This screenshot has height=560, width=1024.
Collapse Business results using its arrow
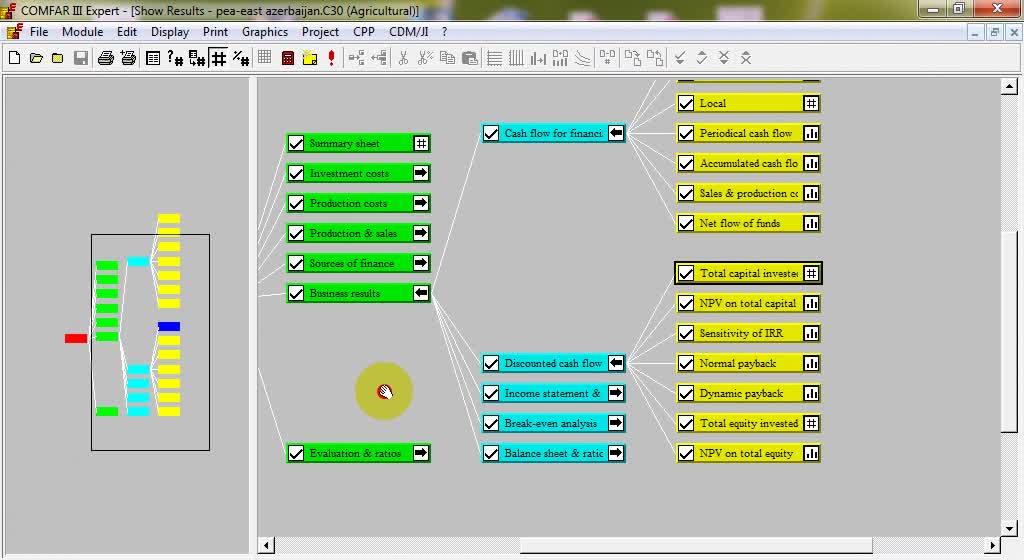tap(421, 293)
